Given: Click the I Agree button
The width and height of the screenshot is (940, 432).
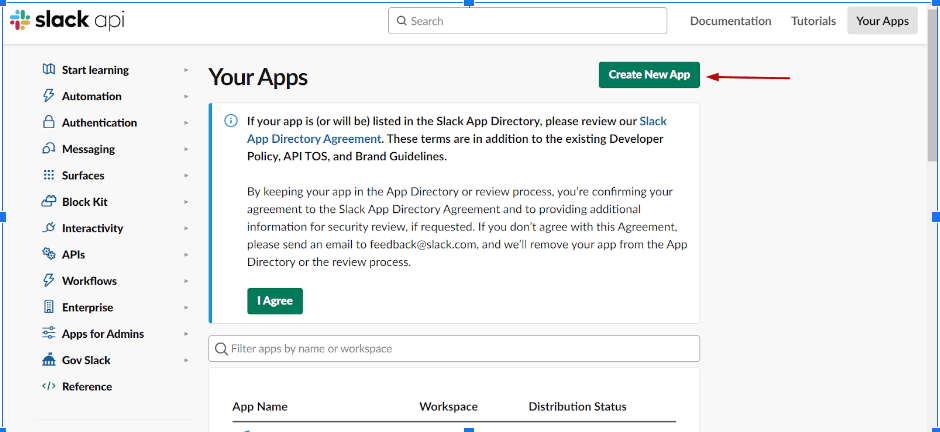Looking at the screenshot, I should click(x=275, y=301).
